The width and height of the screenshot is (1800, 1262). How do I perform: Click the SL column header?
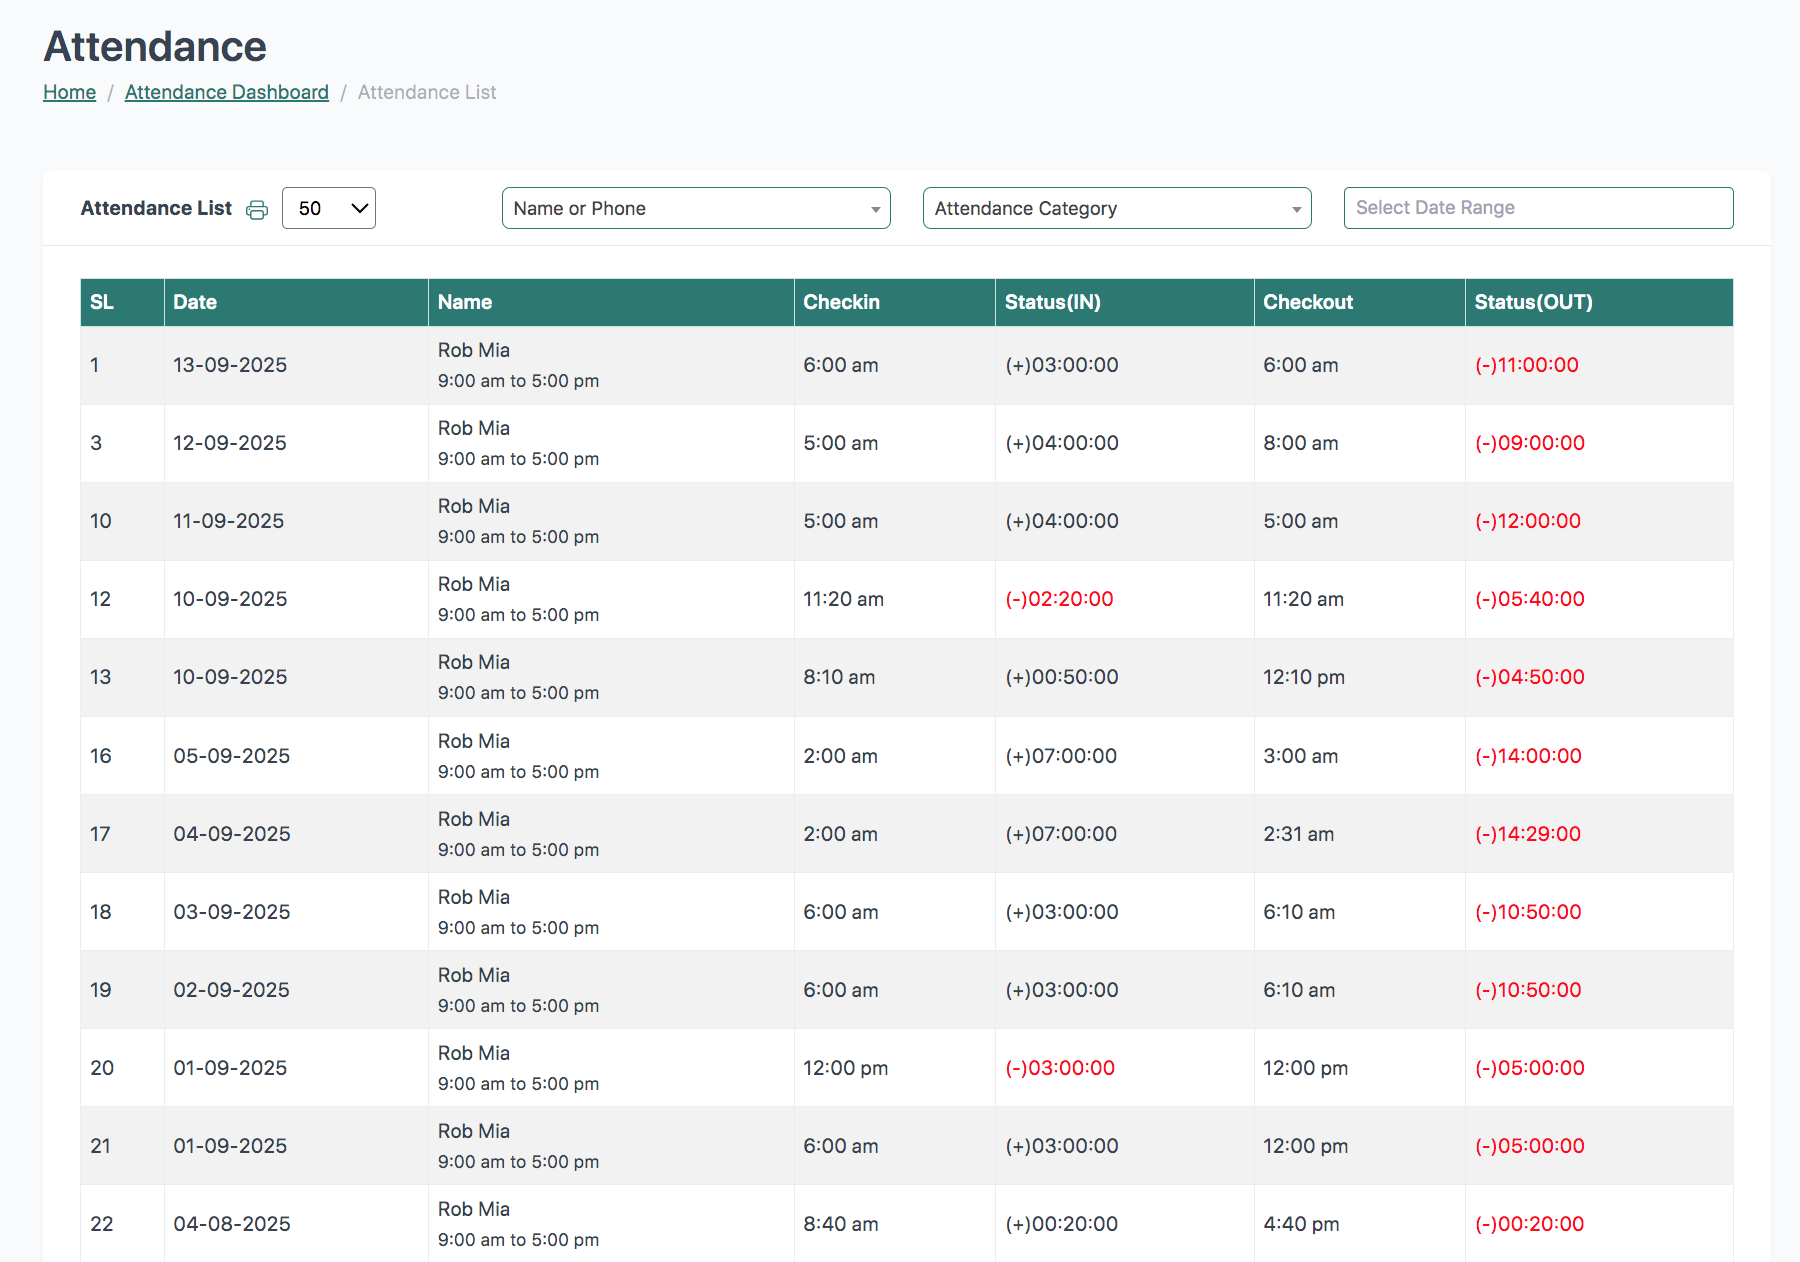pyautogui.click(x=102, y=302)
